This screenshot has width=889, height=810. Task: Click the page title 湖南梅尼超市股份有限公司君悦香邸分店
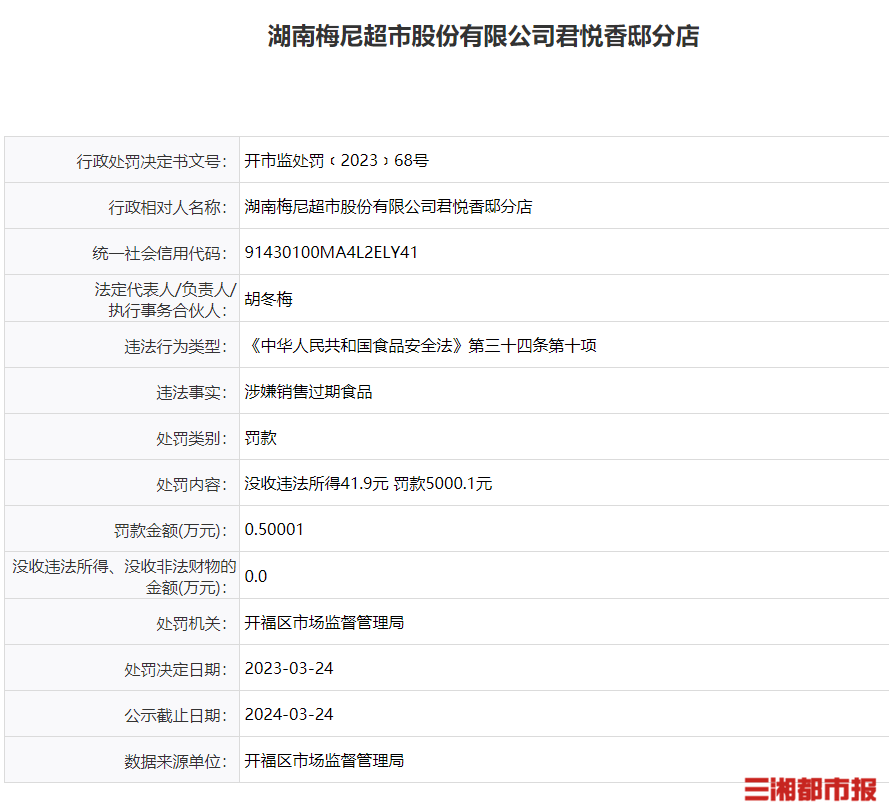pyautogui.click(x=483, y=36)
